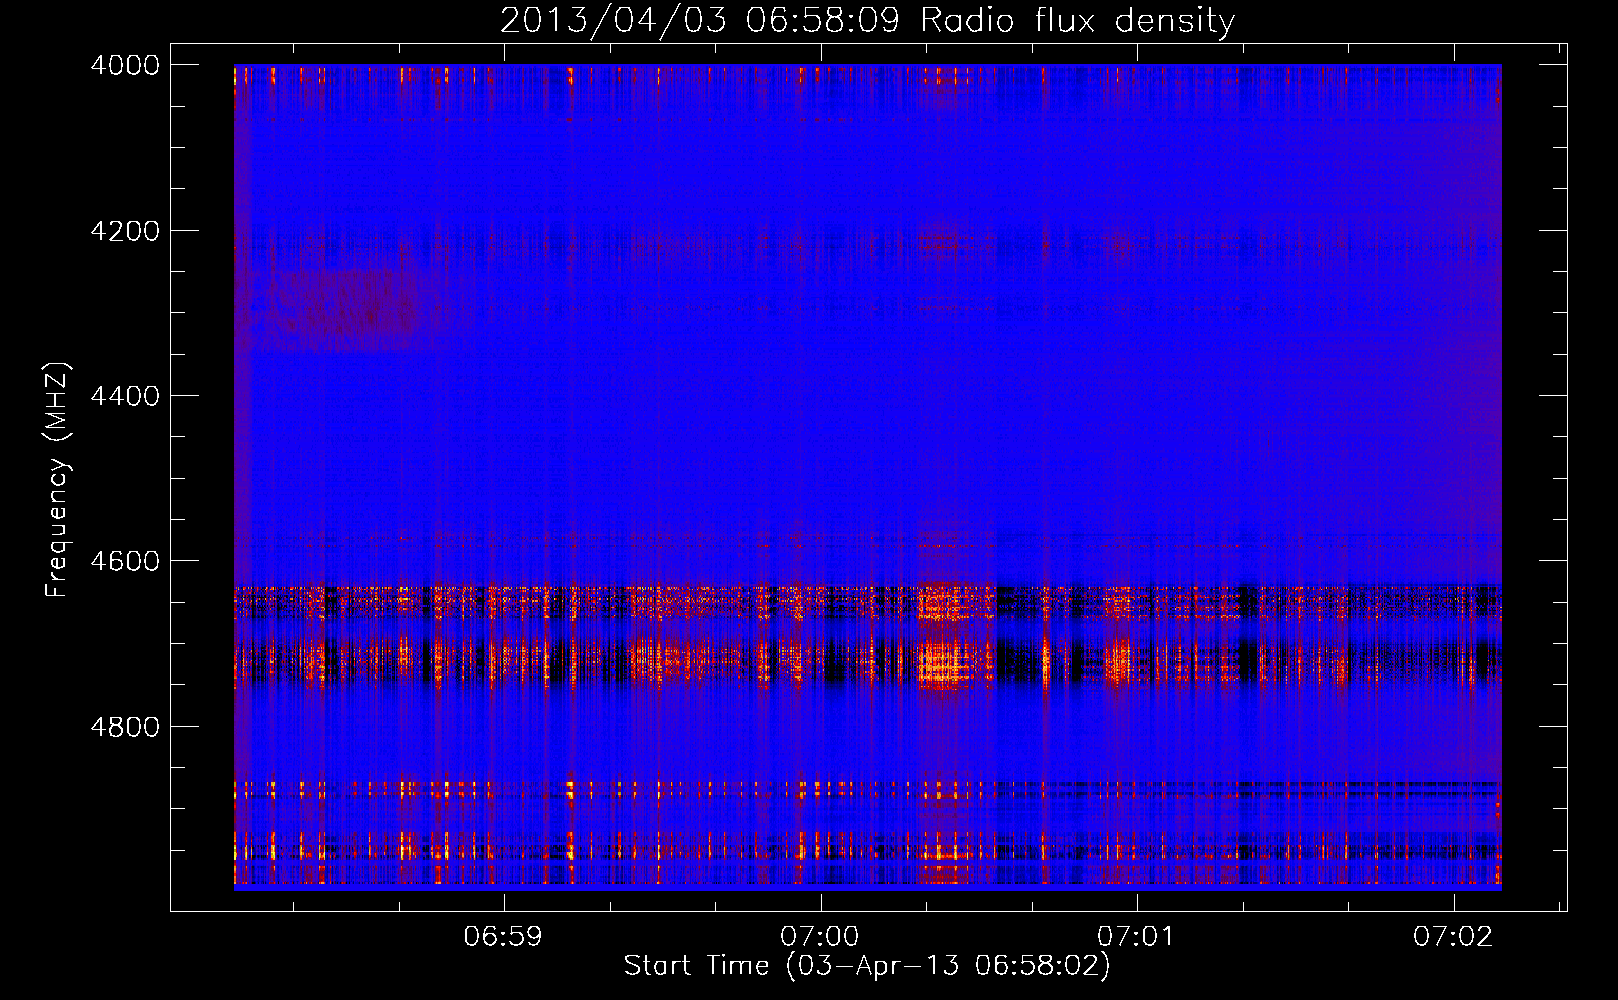The width and height of the screenshot is (1618, 1000).
Task: Select the 4600 frequency tick label
Action: tap(125, 561)
